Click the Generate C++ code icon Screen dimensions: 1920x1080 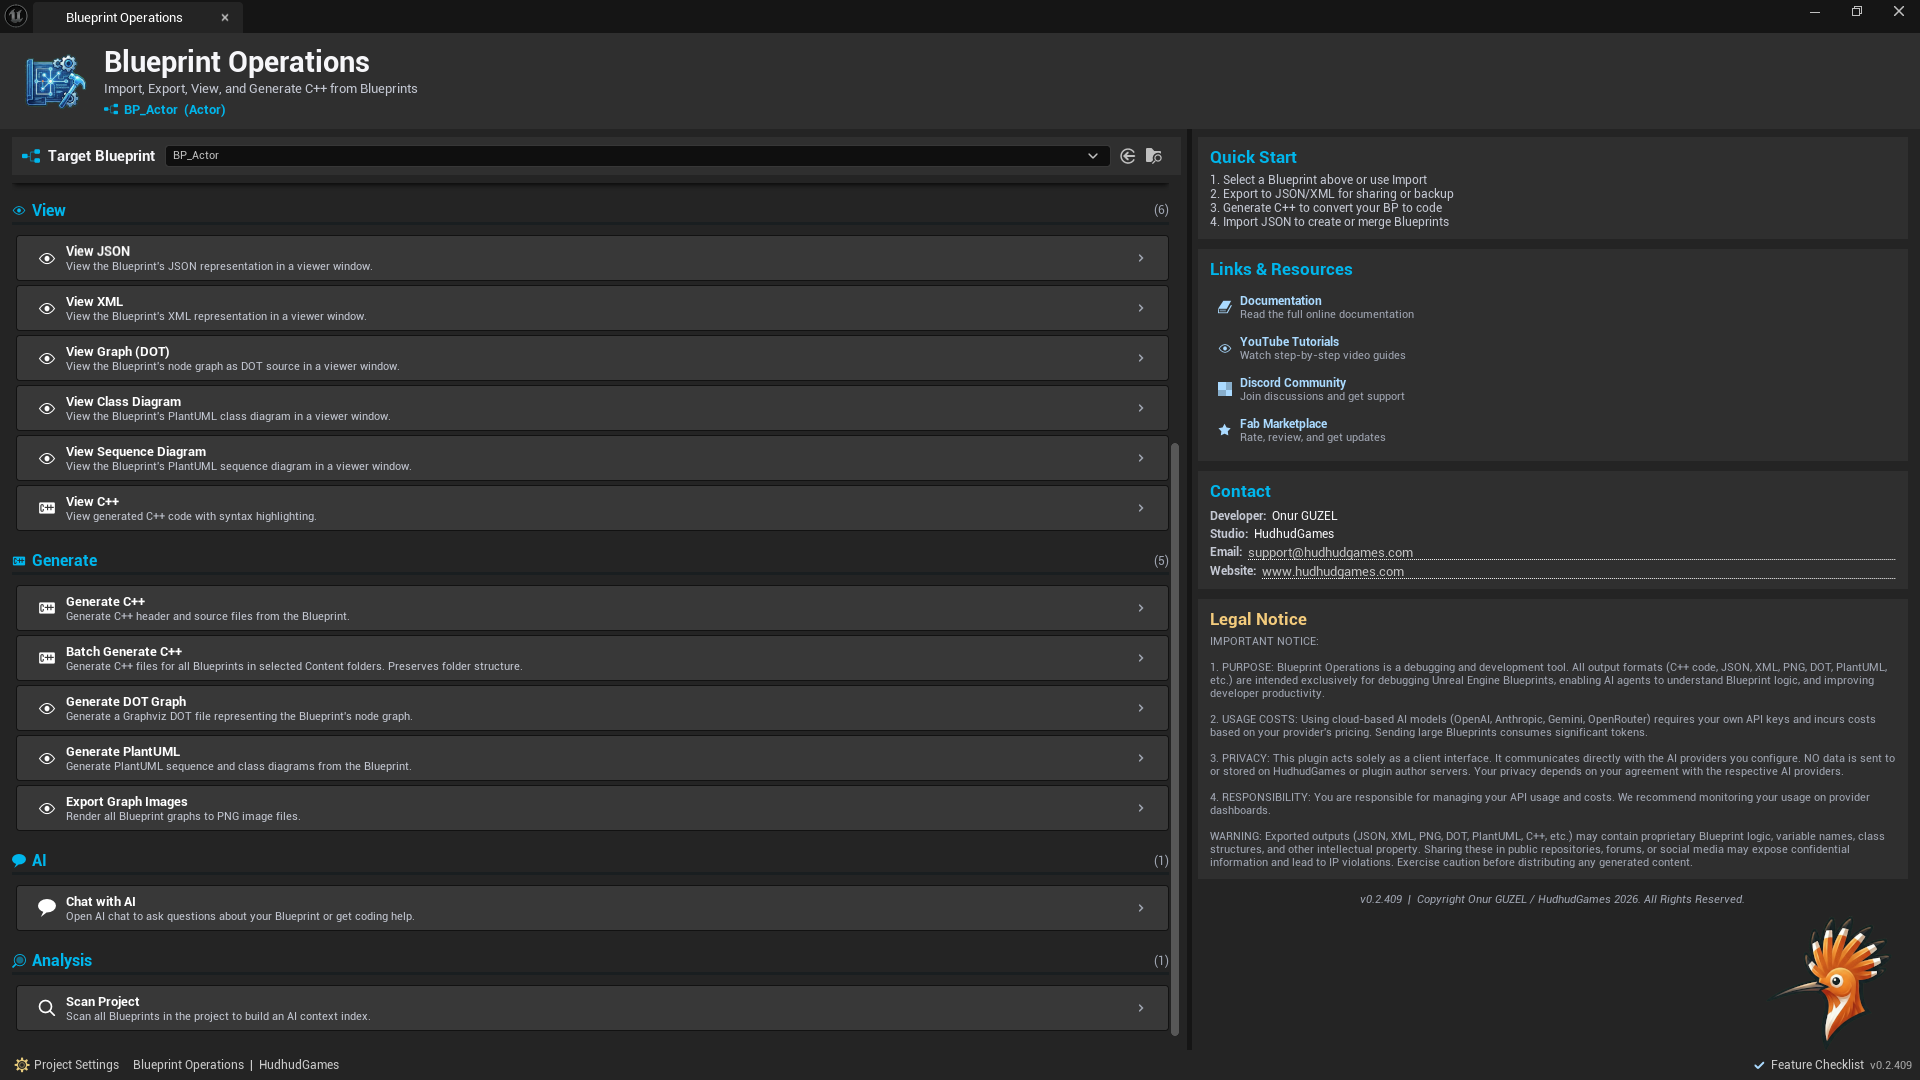coord(47,608)
